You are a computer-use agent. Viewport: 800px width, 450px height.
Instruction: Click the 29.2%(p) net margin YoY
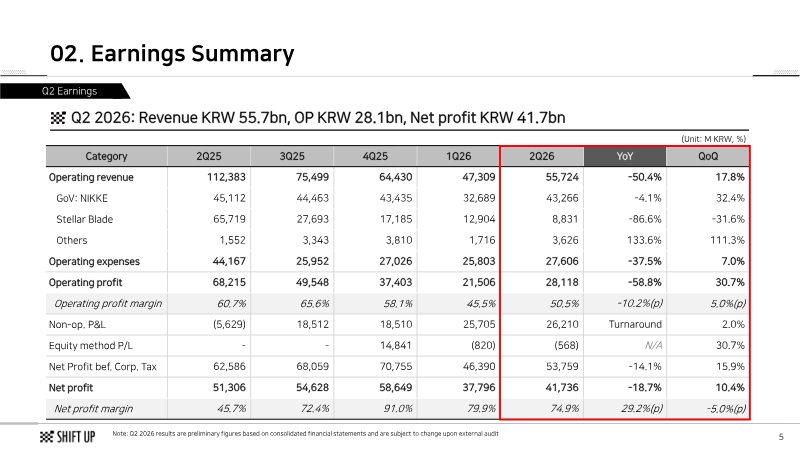(641, 409)
